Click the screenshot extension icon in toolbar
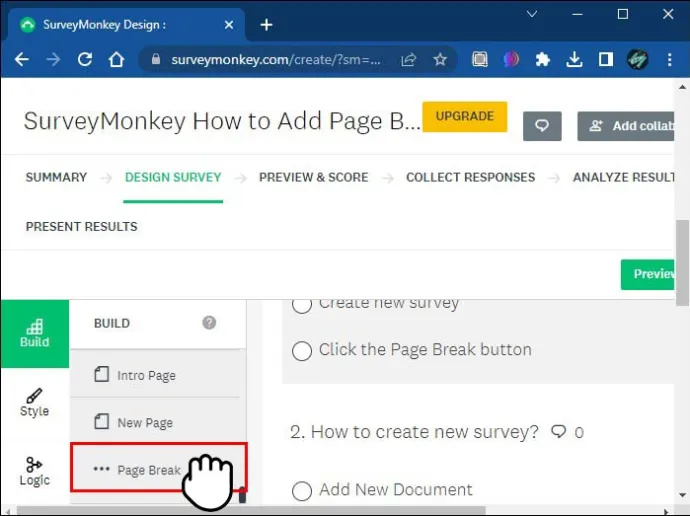Viewport: 690px width, 516px height. click(480, 59)
